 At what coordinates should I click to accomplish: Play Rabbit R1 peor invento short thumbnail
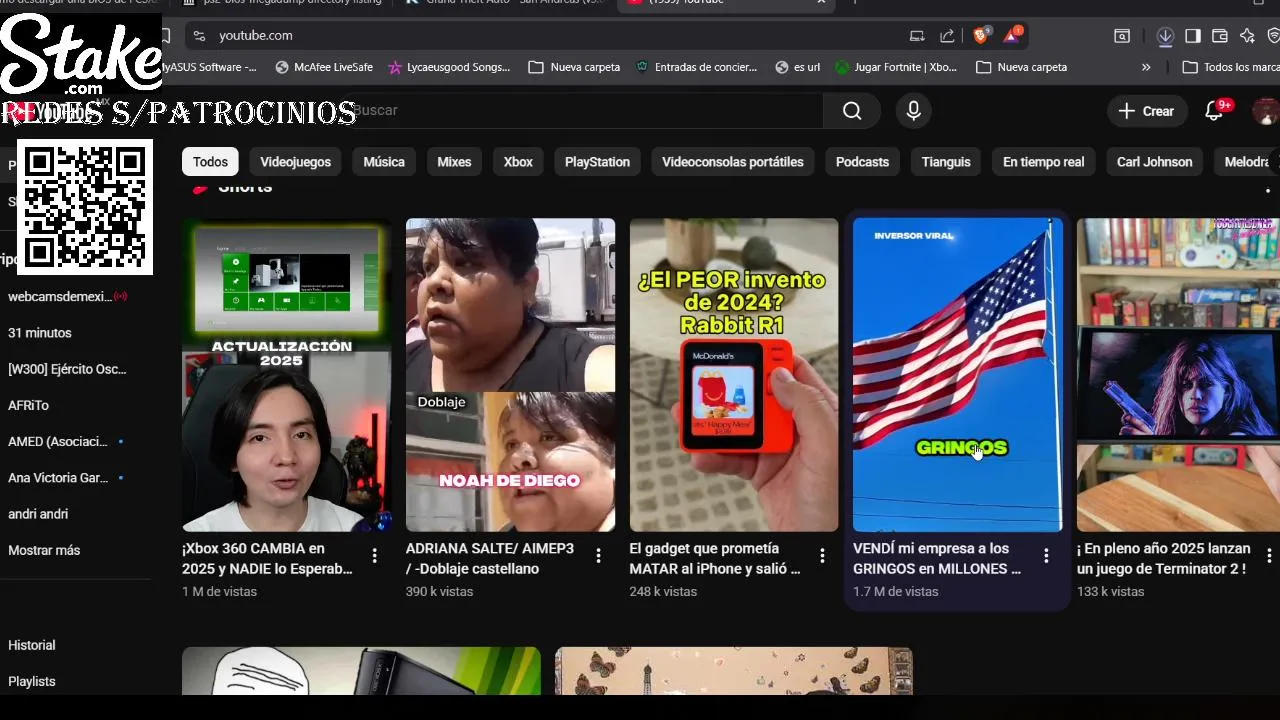734,375
